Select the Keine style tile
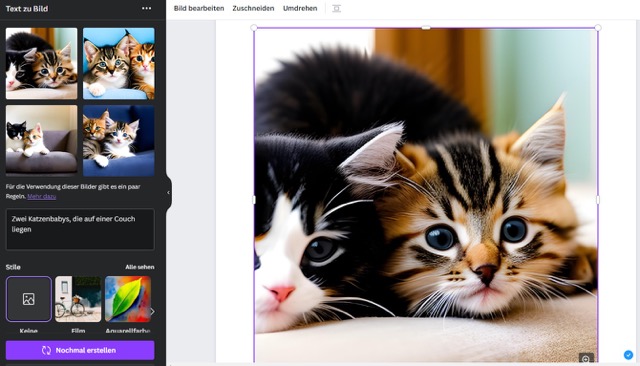This screenshot has width=640, height=366. (29, 299)
